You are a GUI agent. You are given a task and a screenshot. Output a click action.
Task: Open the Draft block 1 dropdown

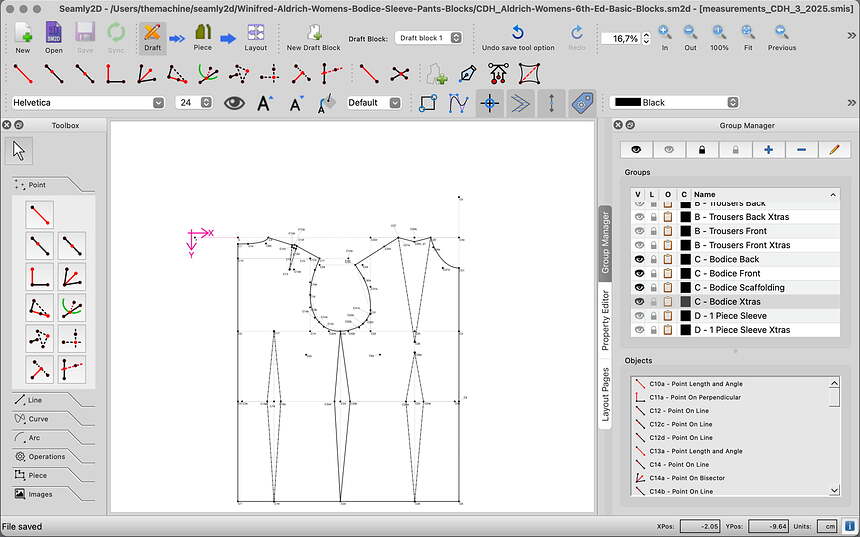pyautogui.click(x=428, y=38)
